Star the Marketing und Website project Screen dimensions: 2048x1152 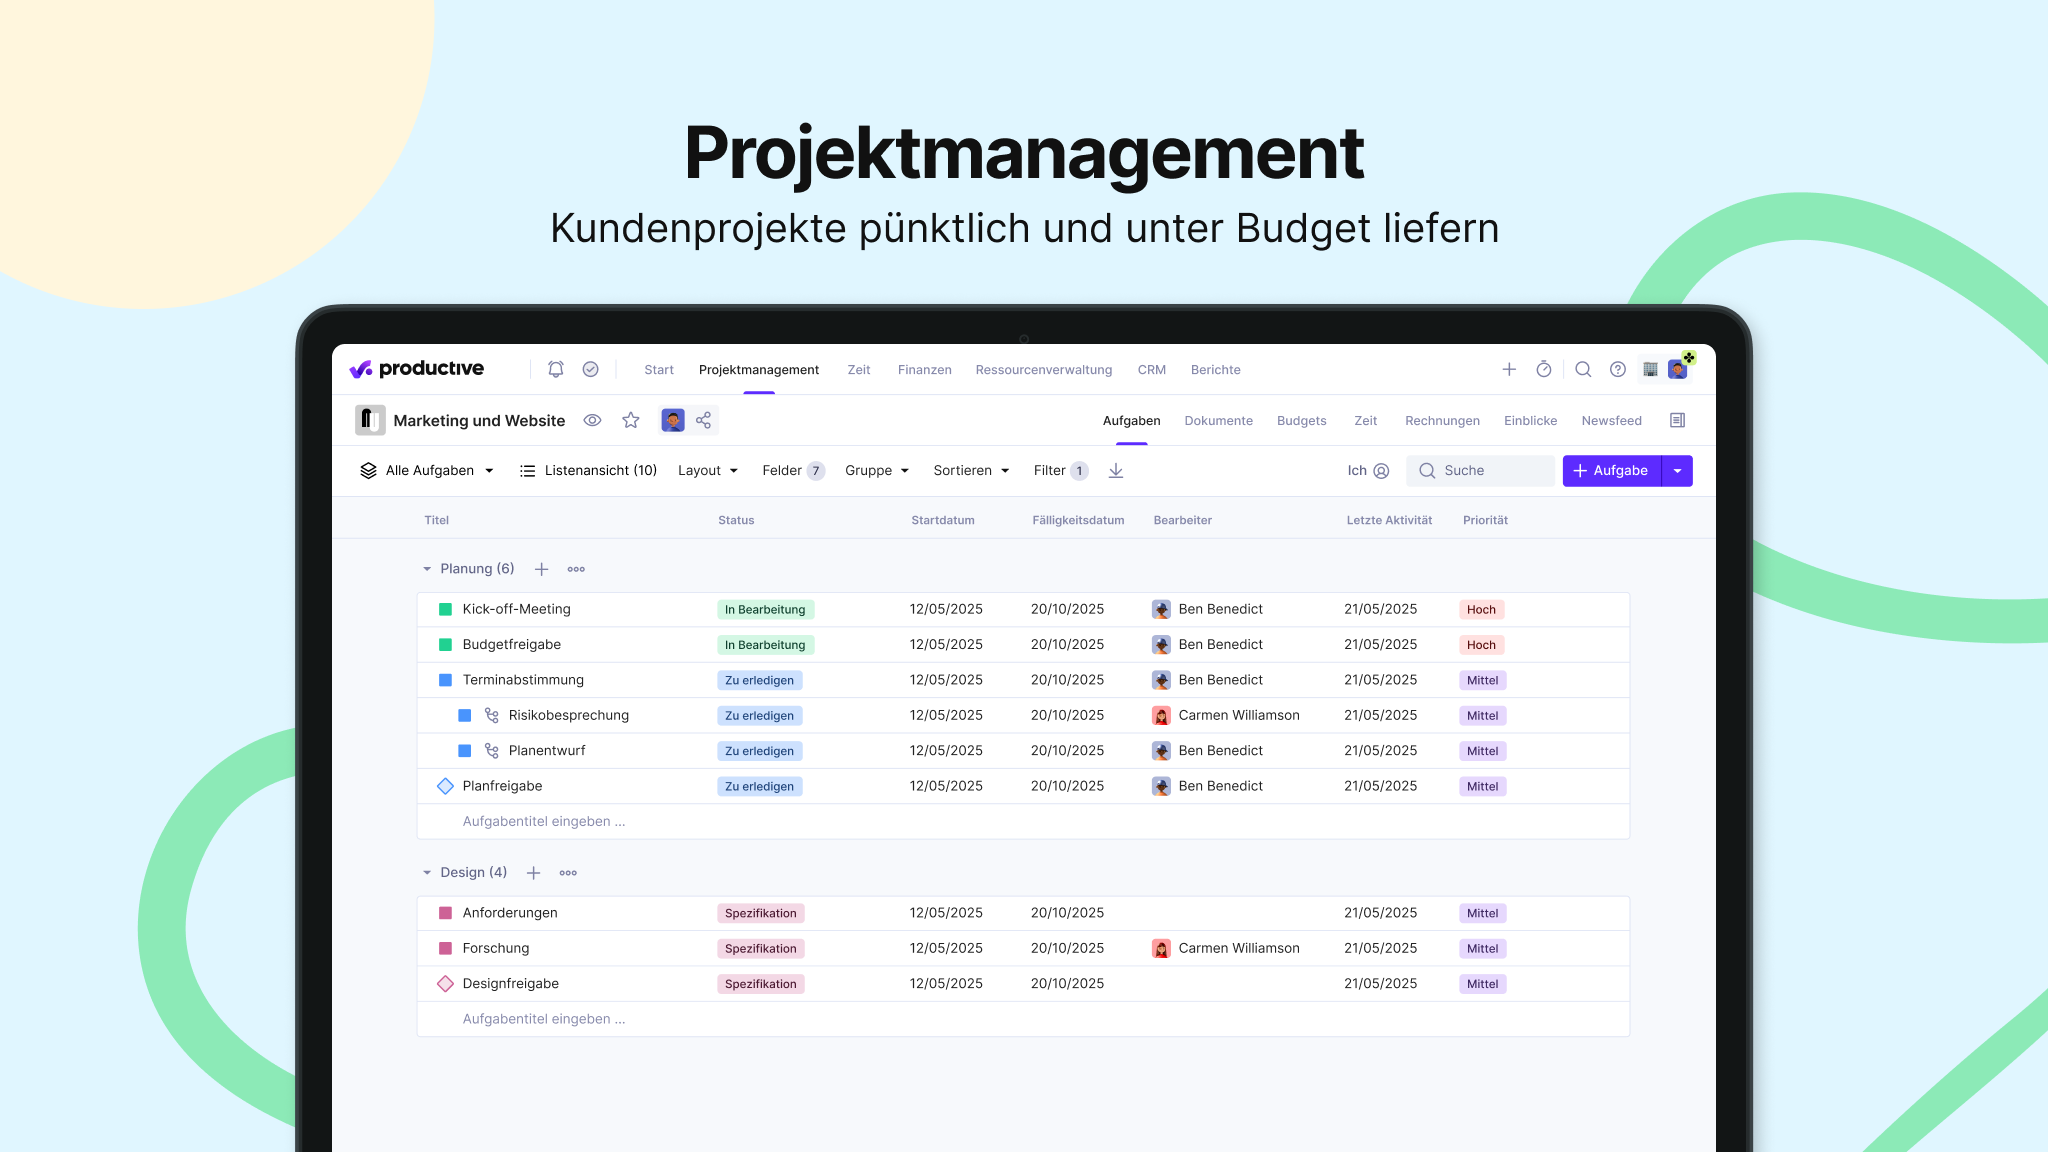pos(631,420)
